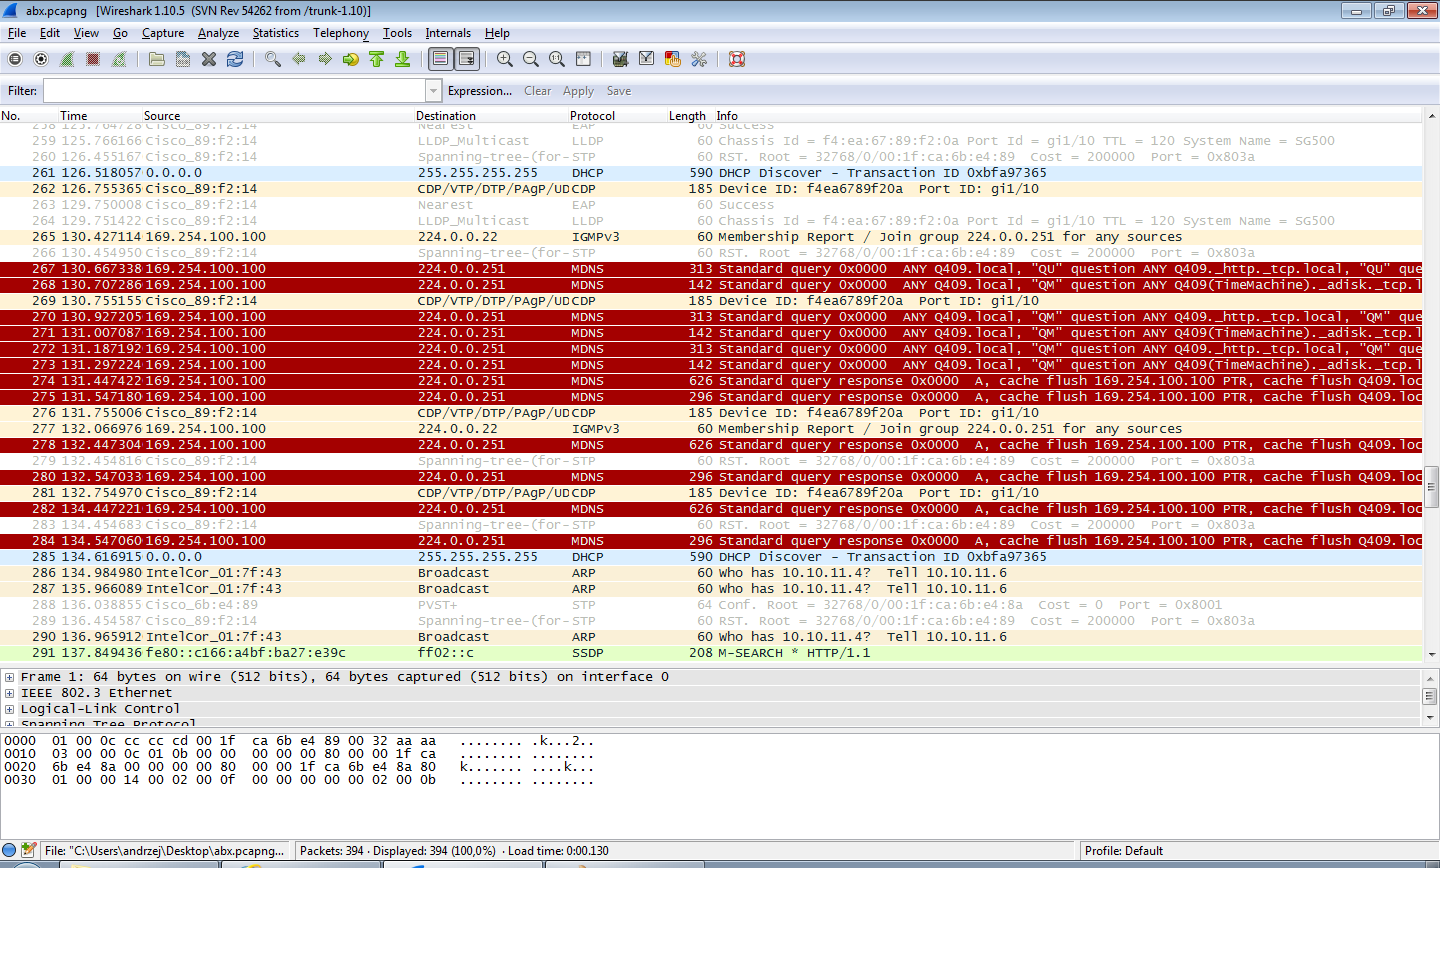Start a new live capture

[x=67, y=59]
